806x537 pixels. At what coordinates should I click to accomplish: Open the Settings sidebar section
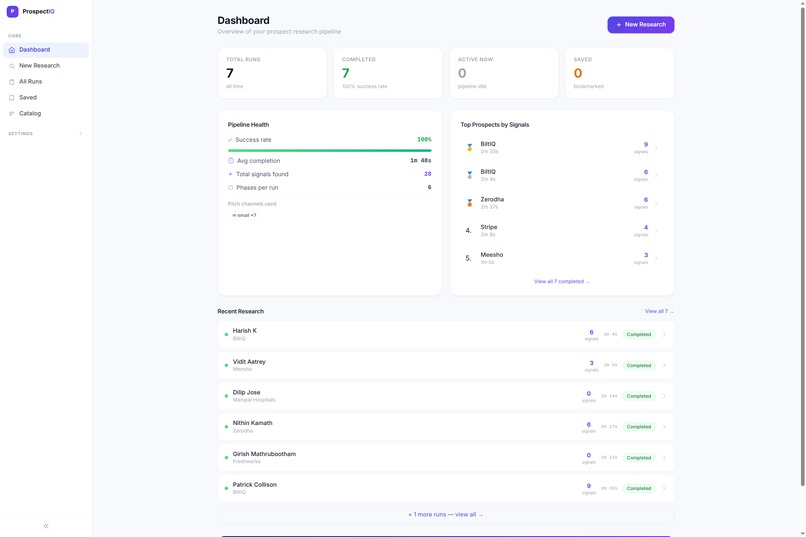46,134
